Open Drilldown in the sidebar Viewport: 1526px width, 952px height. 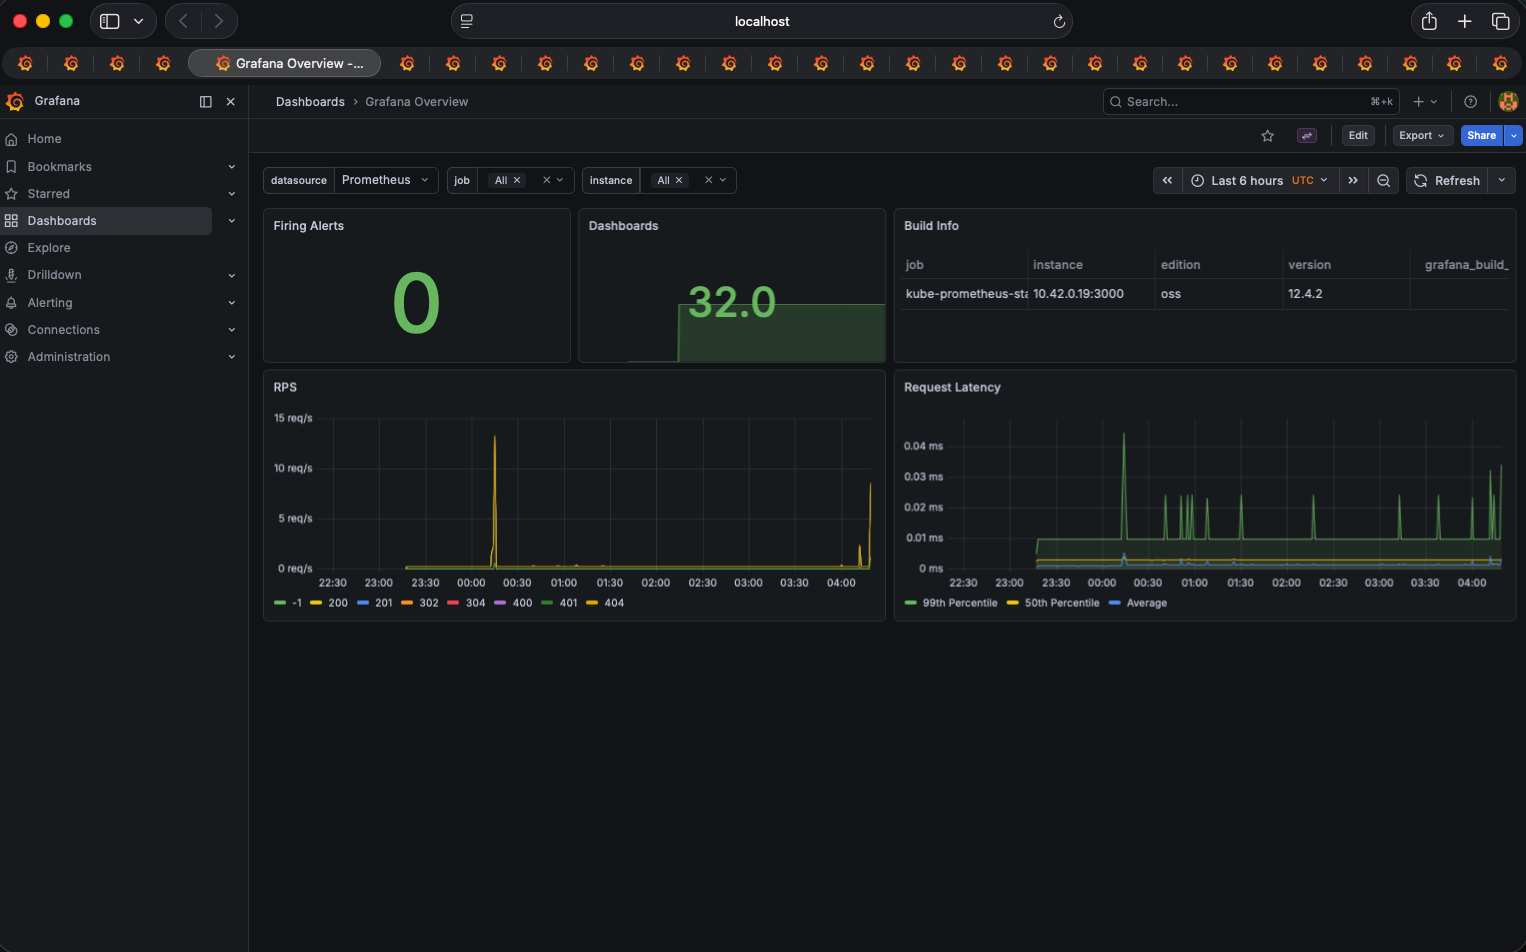click(54, 275)
